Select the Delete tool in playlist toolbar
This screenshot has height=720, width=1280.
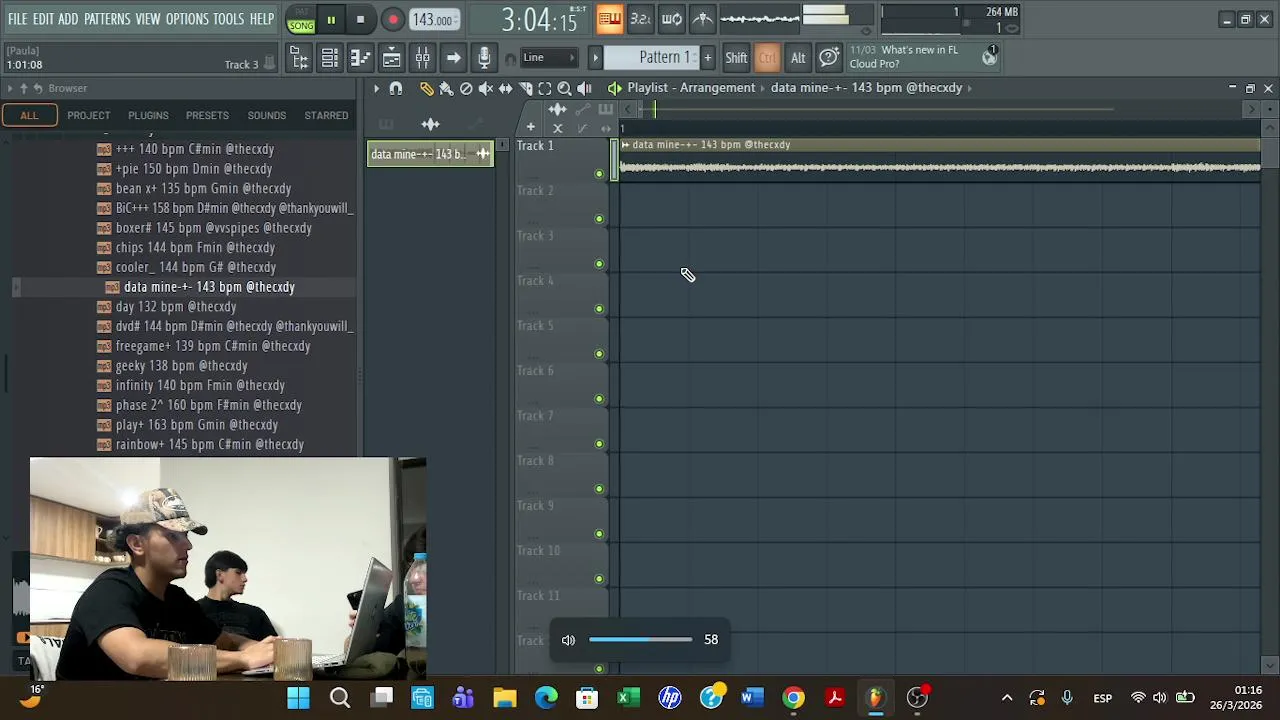click(x=466, y=88)
